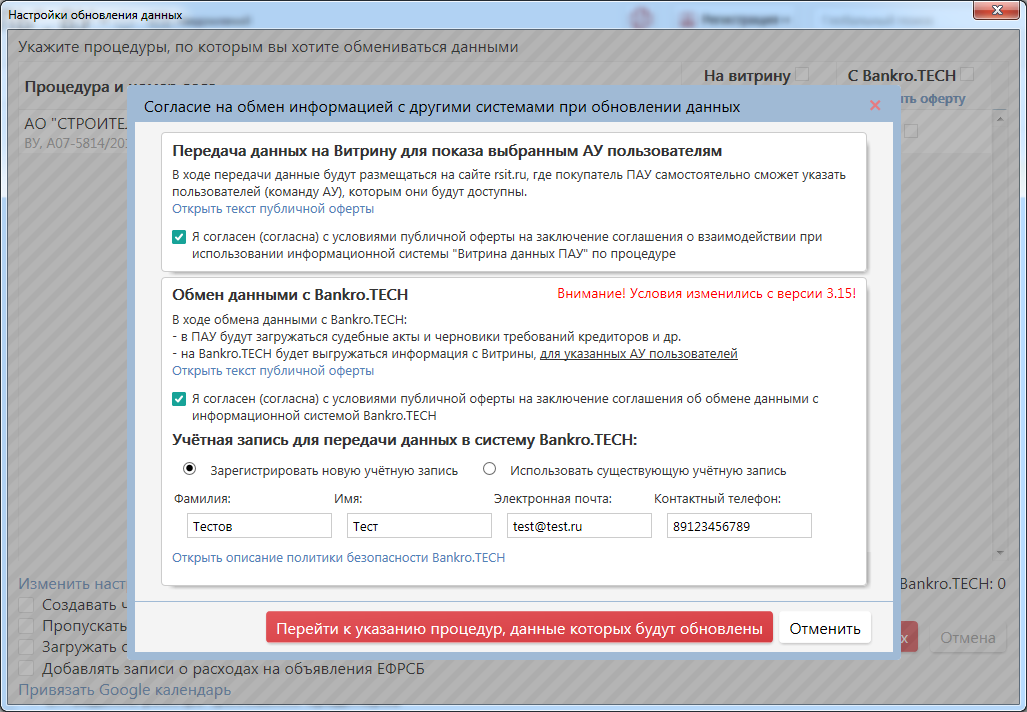Open Bankro.TECH security policy description link

point(338,558)
